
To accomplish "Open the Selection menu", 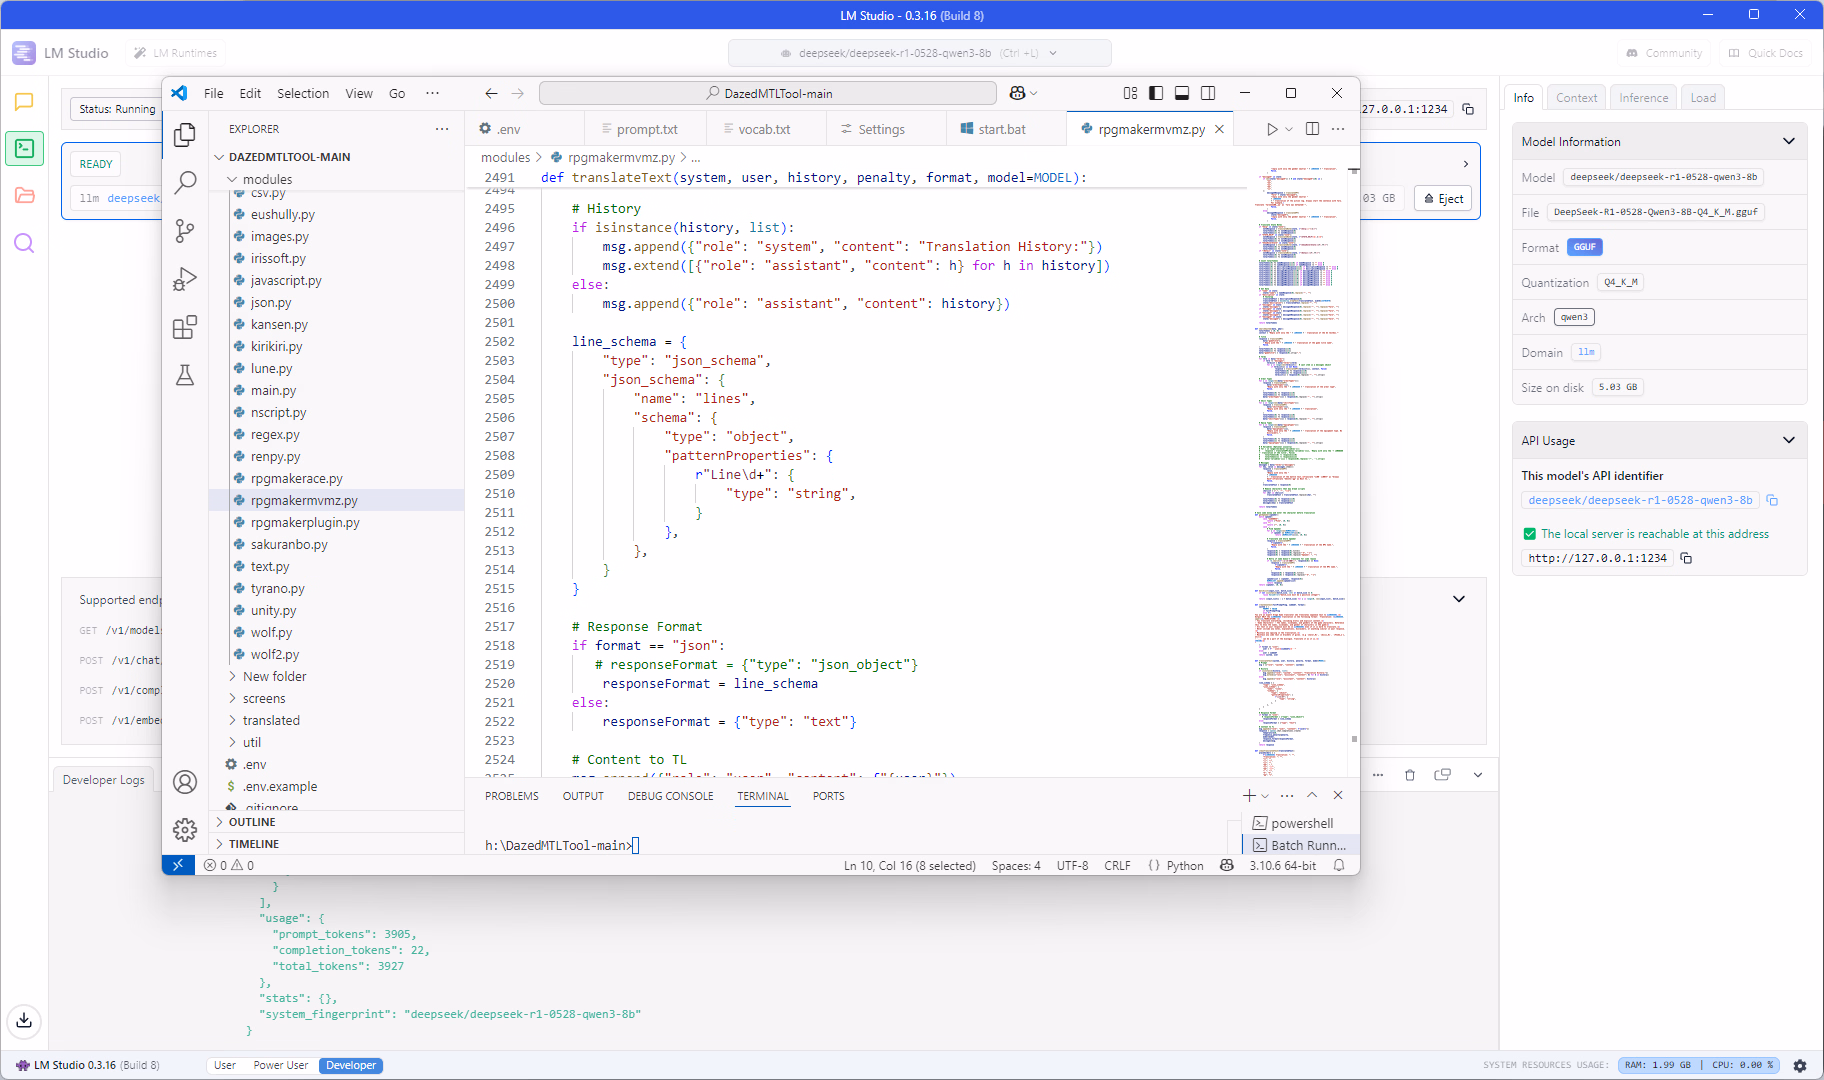I will pyautogui.click(x=303, y=93).
